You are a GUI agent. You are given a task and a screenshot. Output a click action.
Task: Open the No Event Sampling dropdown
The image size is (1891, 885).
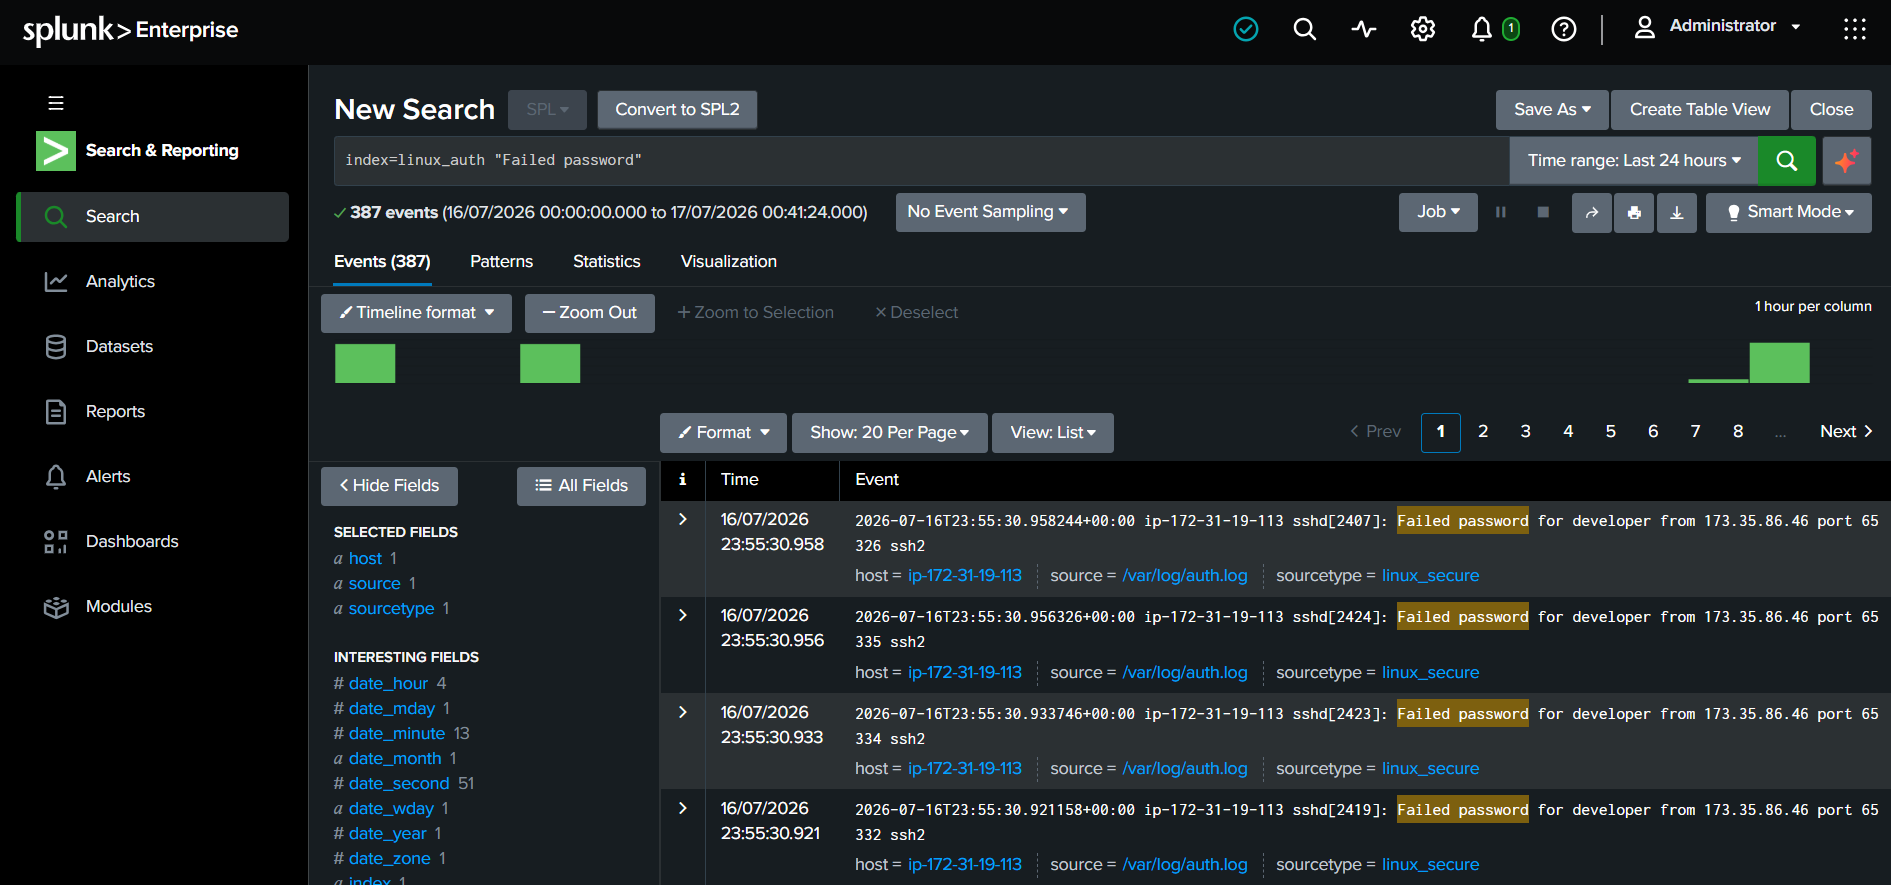coord(990,212)
